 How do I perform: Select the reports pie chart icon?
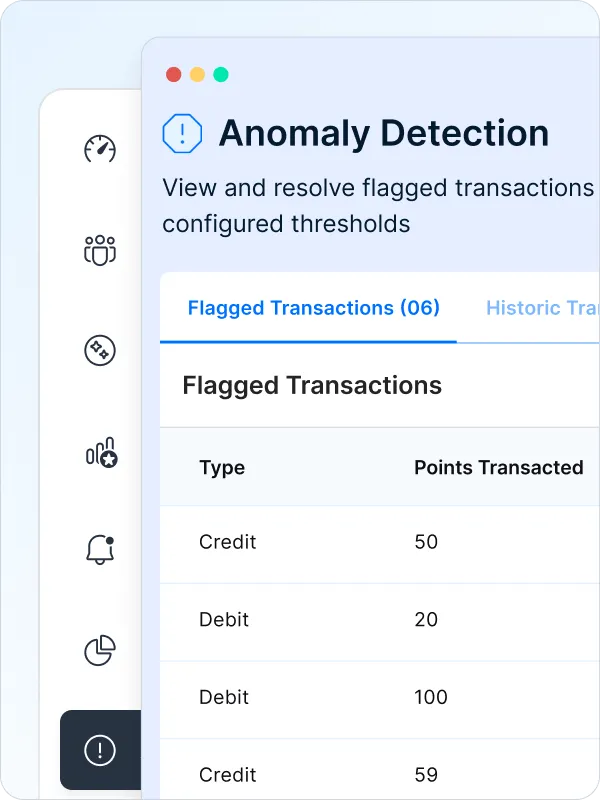point(100,650)
